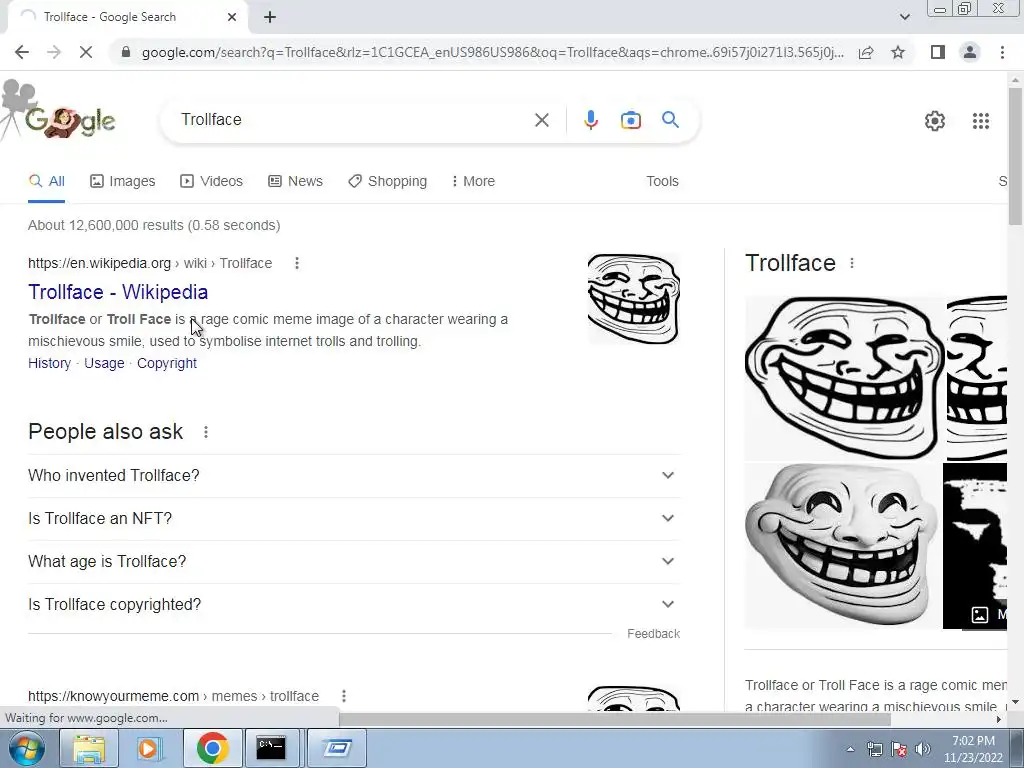This screenshot has width=1024, height=768.
Task: Expand Who invented Trollface question
Action: pyautogui.click(x=354, y=475)
